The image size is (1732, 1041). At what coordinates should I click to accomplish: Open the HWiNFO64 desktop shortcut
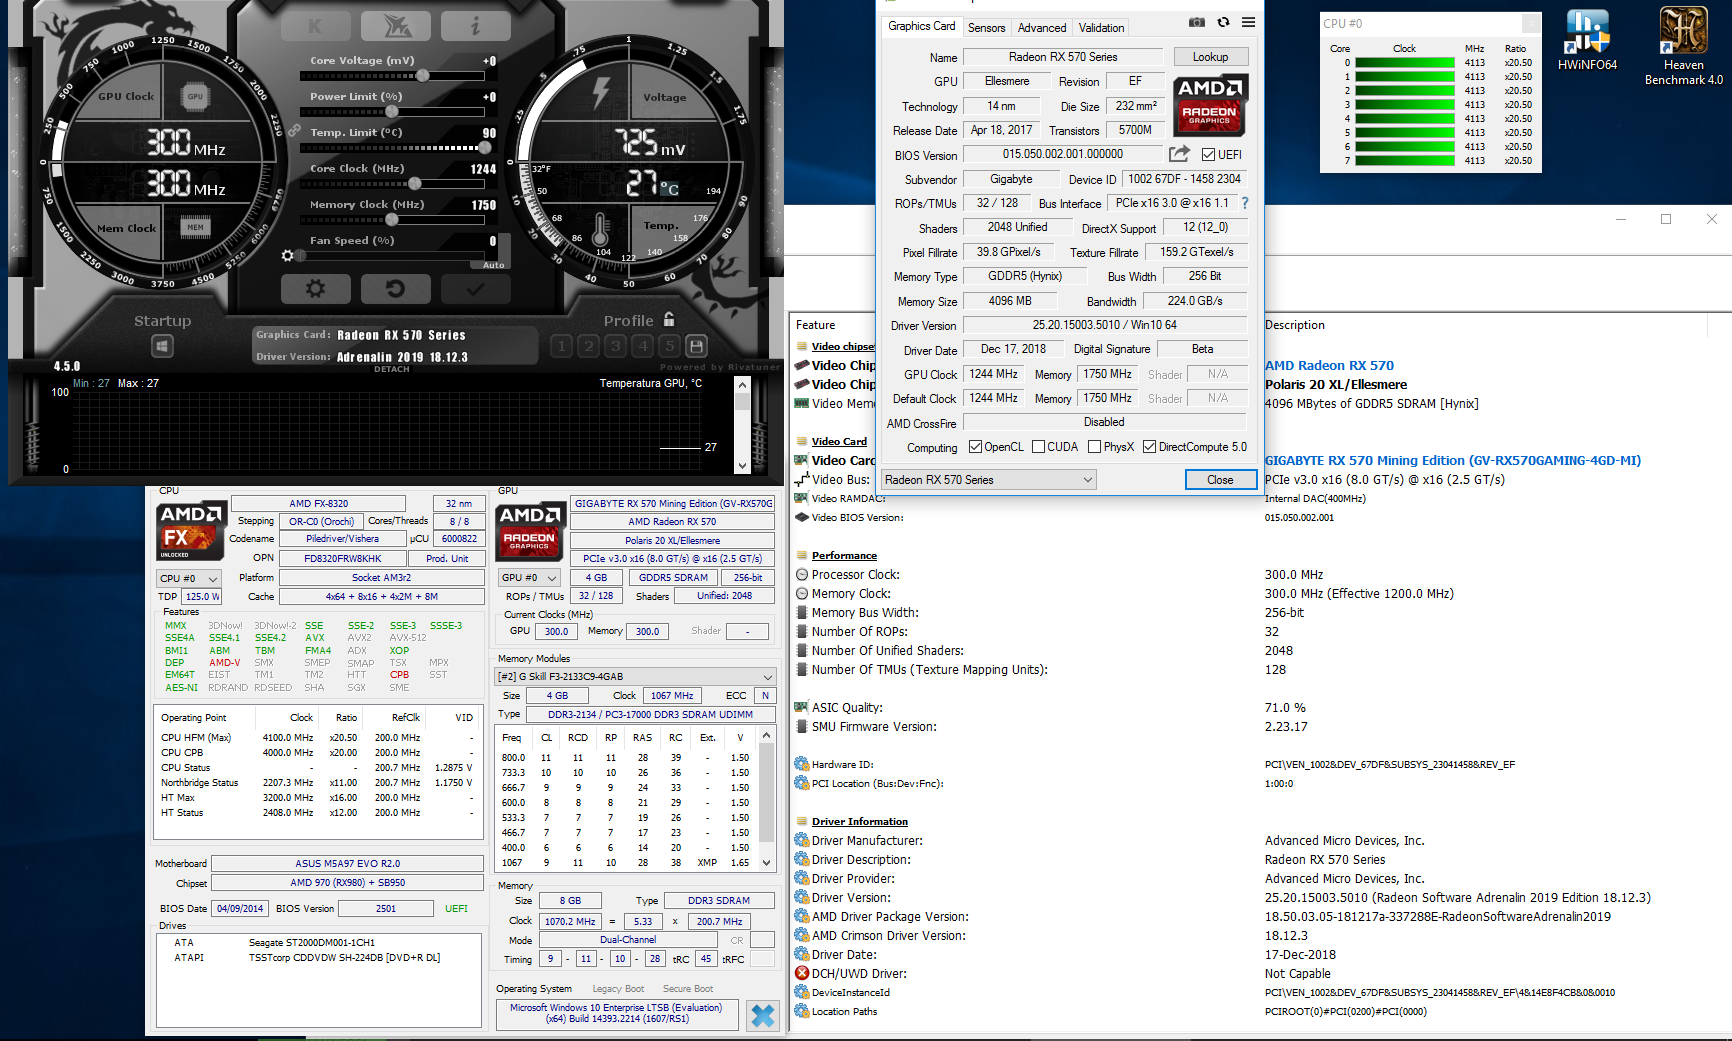tap(1588, 40)
